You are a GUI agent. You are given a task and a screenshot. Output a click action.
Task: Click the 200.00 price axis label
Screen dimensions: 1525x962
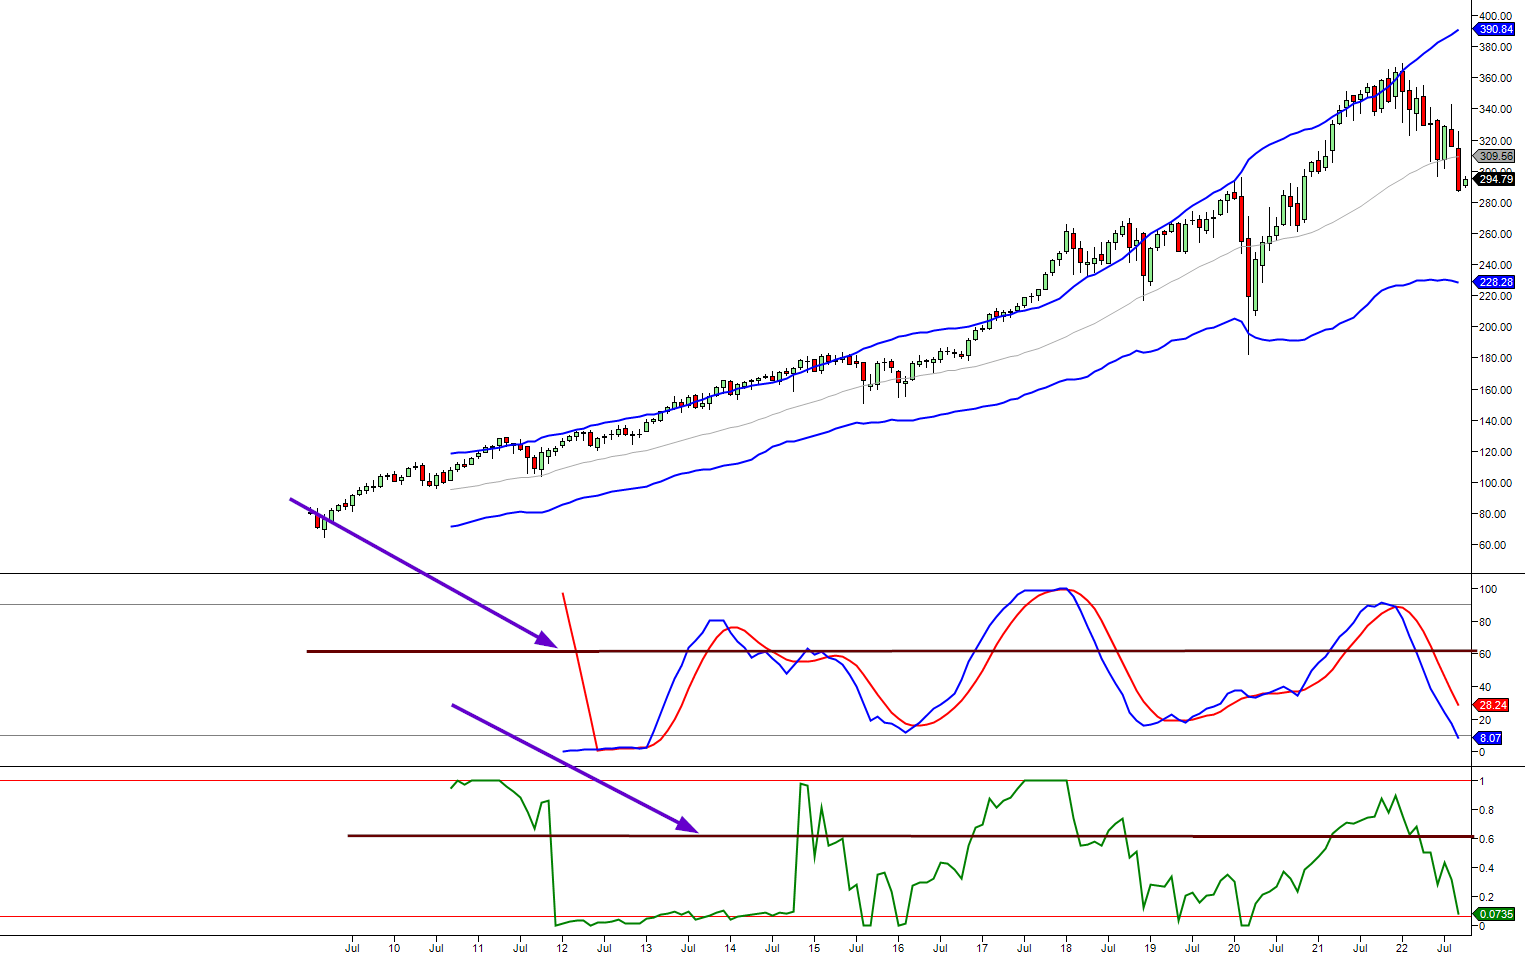[1495, 327]
